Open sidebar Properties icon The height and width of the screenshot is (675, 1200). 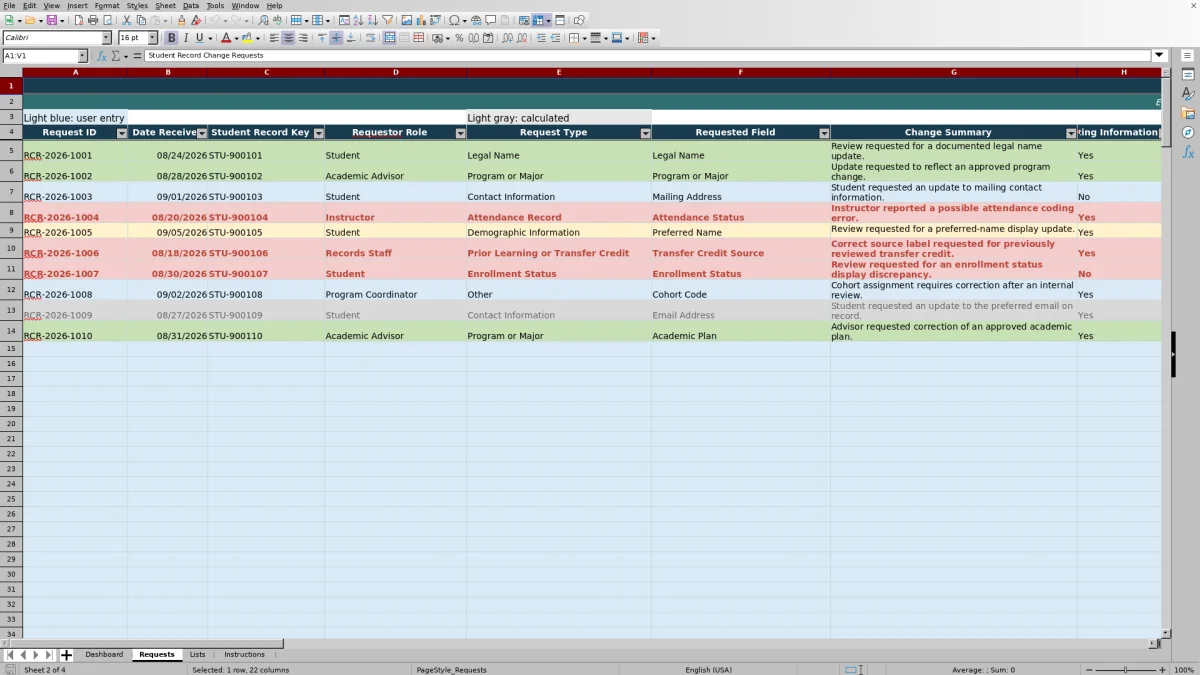coord(1188,74)
